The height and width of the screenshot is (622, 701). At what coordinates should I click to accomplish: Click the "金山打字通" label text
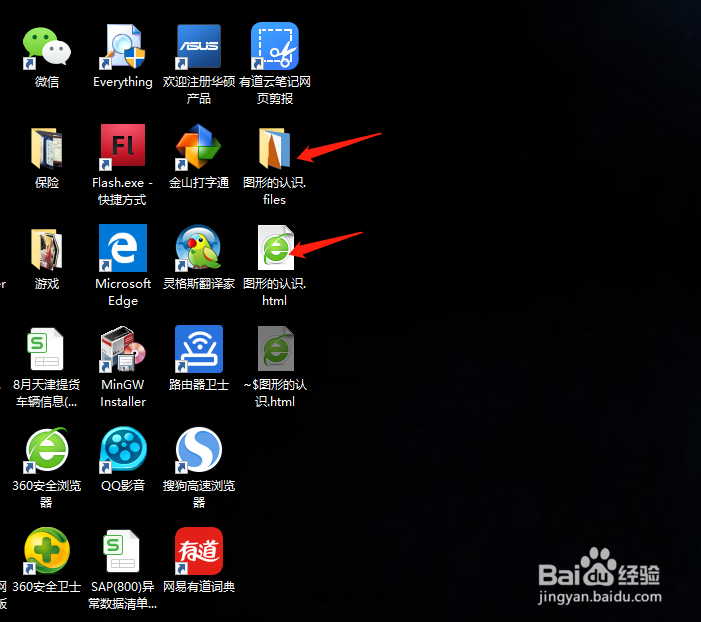[198, 182]
